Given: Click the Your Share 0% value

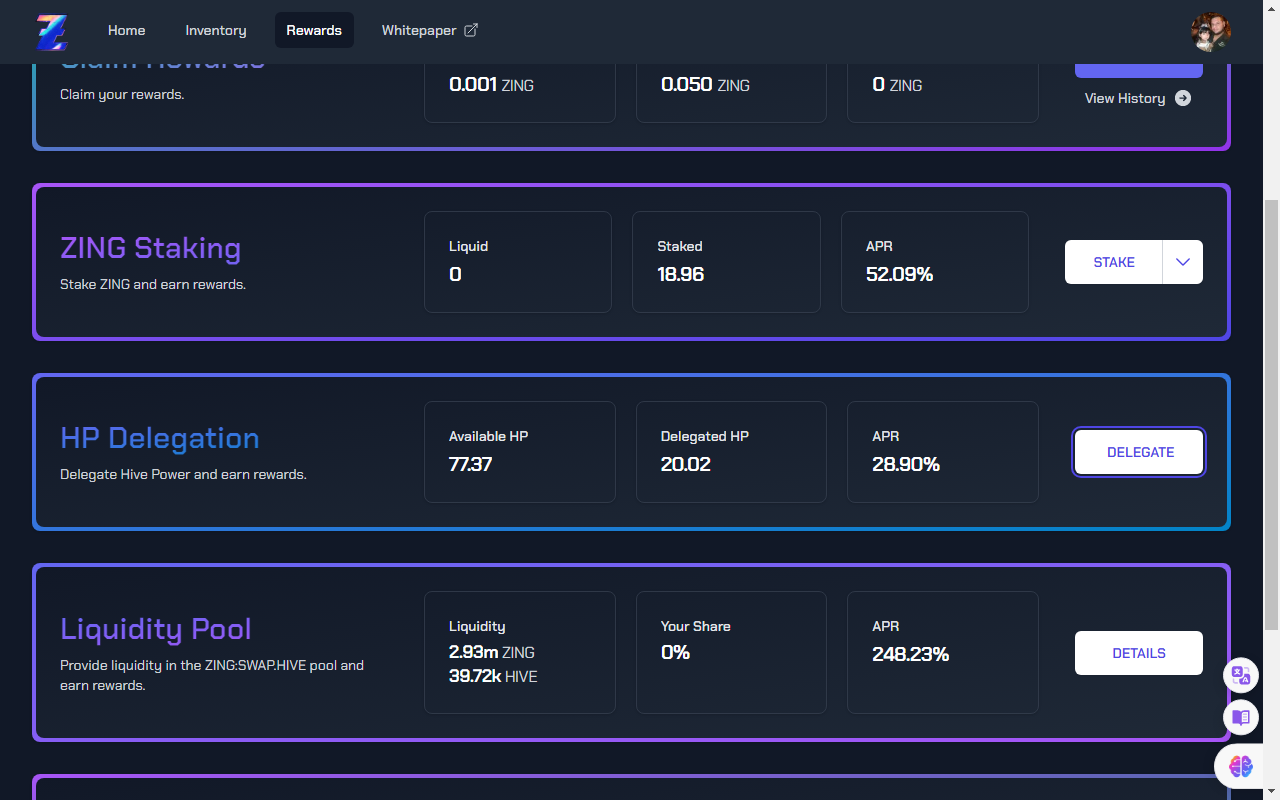Looking at the screenshot, I should click(676, 652).
